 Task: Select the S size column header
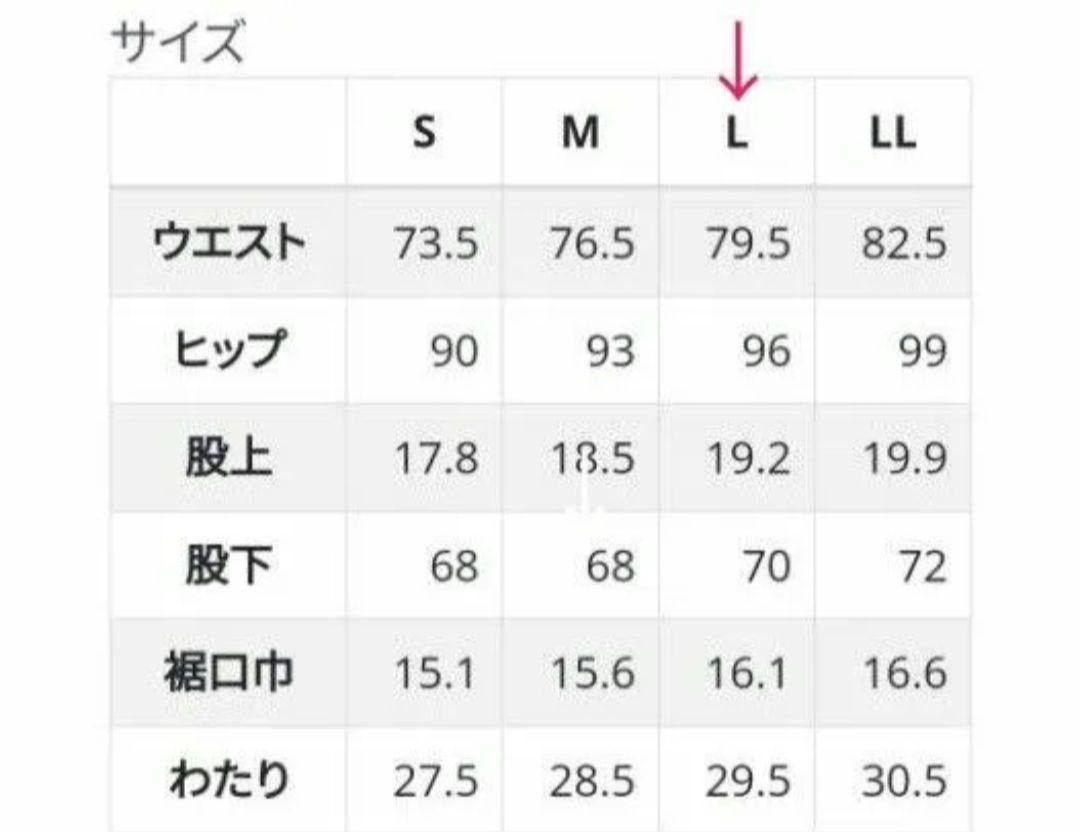coord(424,132)
